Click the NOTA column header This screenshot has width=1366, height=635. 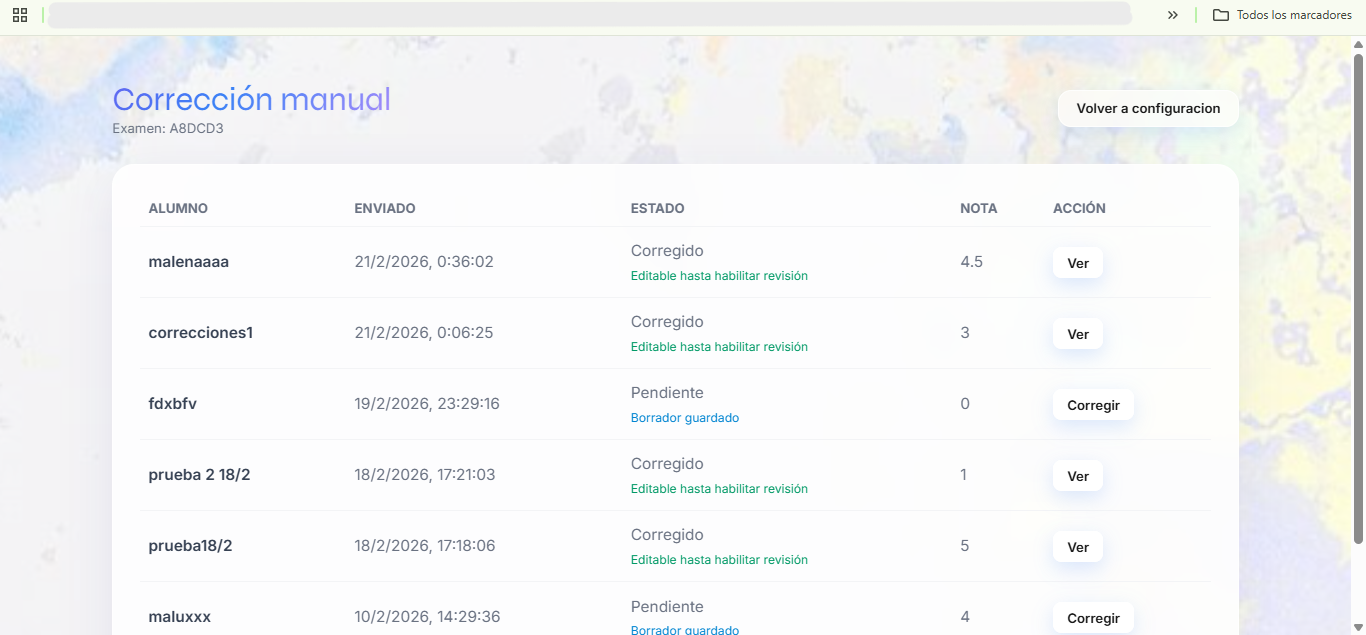point(979,208)
